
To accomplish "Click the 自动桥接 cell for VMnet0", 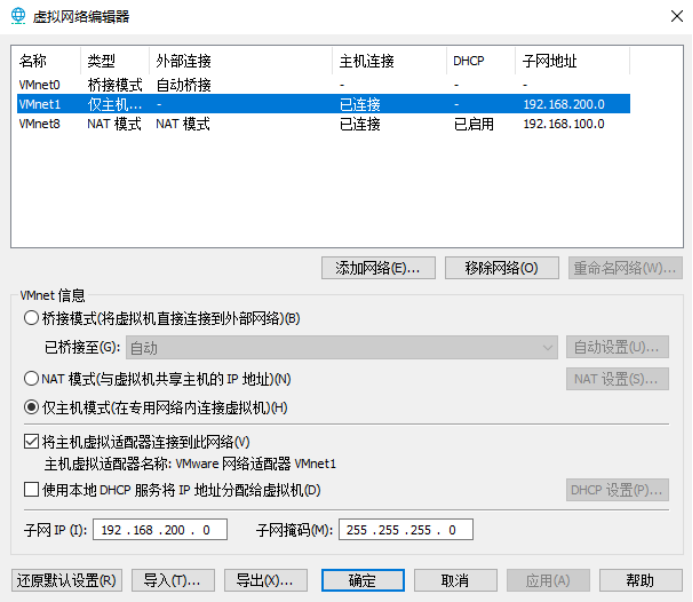I will [183, 84].
